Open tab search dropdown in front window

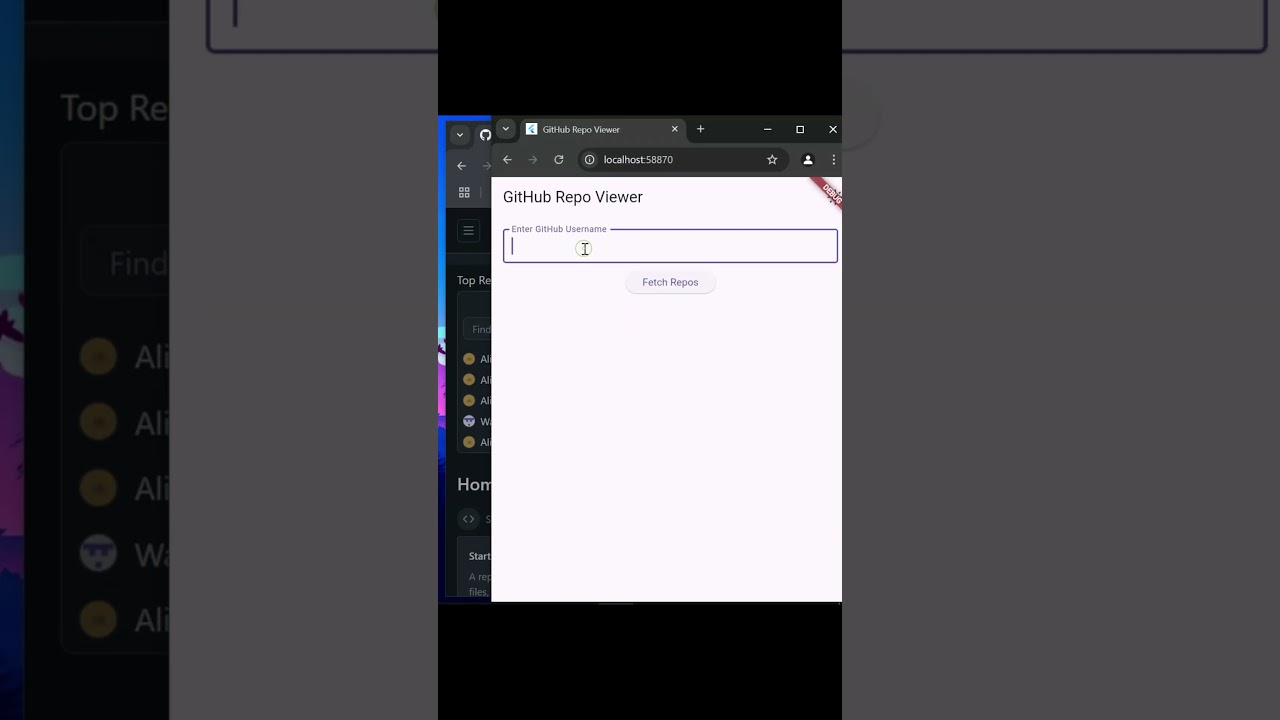pos(506,129)
